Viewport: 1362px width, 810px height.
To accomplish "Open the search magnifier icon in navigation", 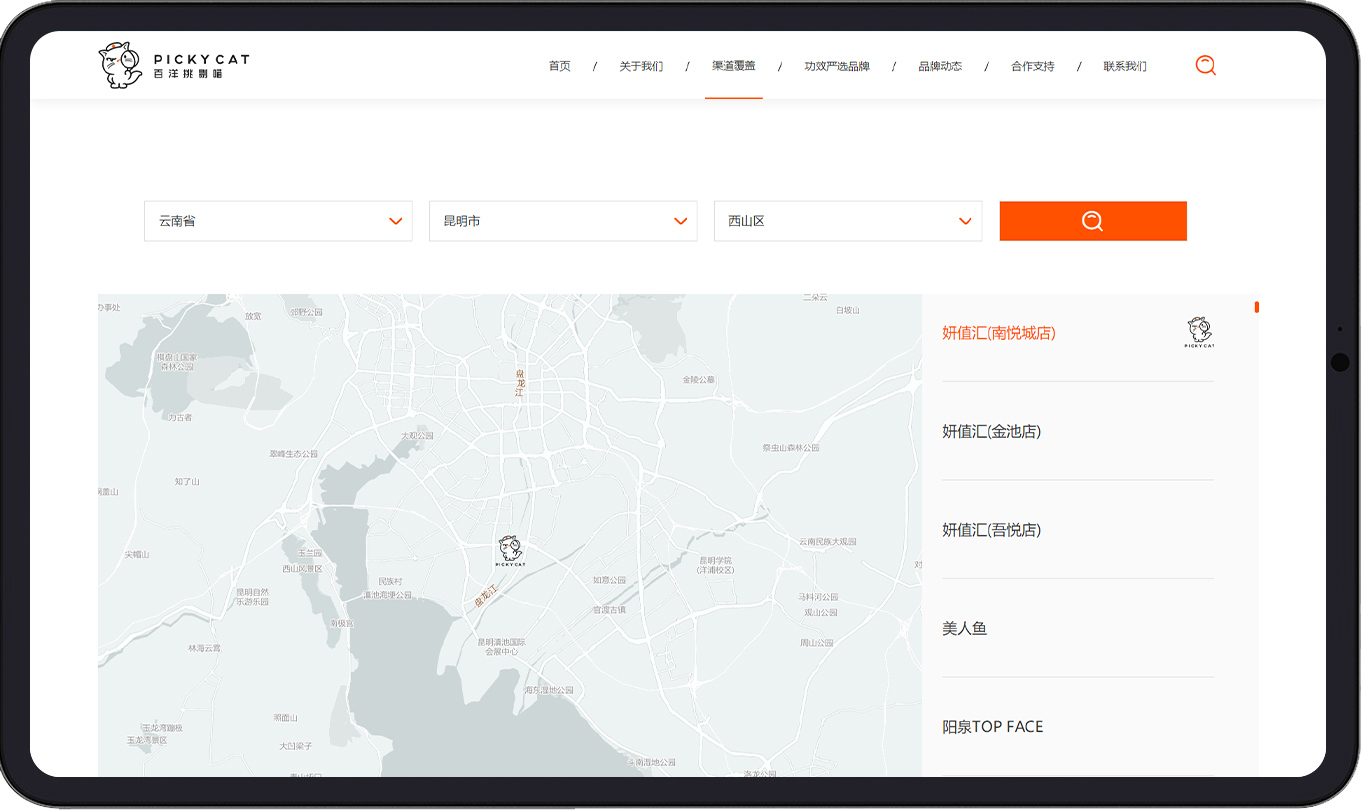I will coord(1205,66).
